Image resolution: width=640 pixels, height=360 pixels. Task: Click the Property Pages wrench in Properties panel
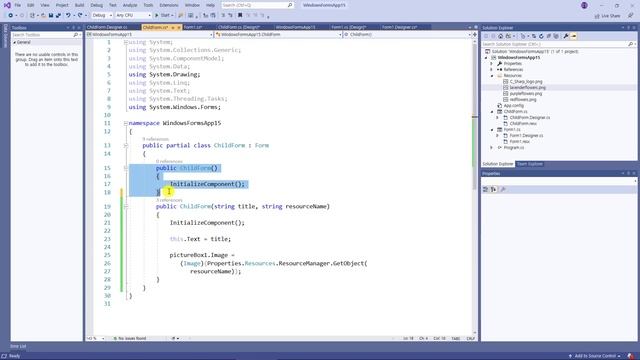click(x=503, y=189)
